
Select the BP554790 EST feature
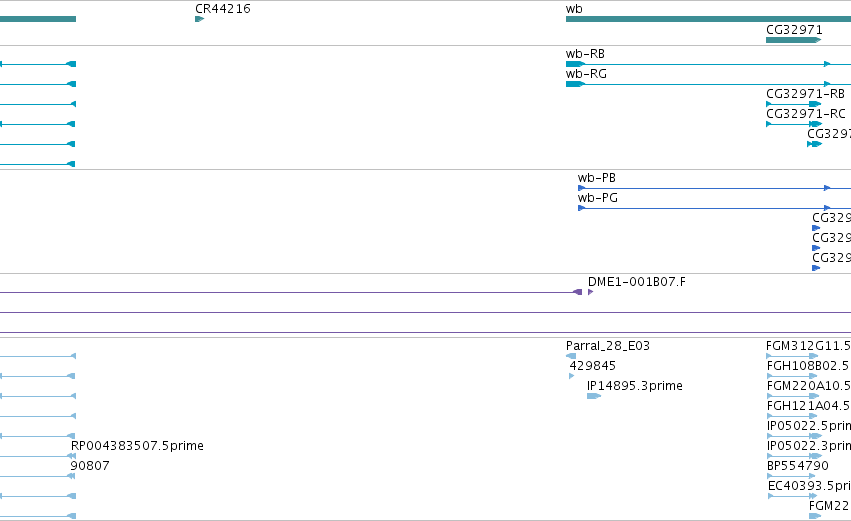tap(790, 476)
